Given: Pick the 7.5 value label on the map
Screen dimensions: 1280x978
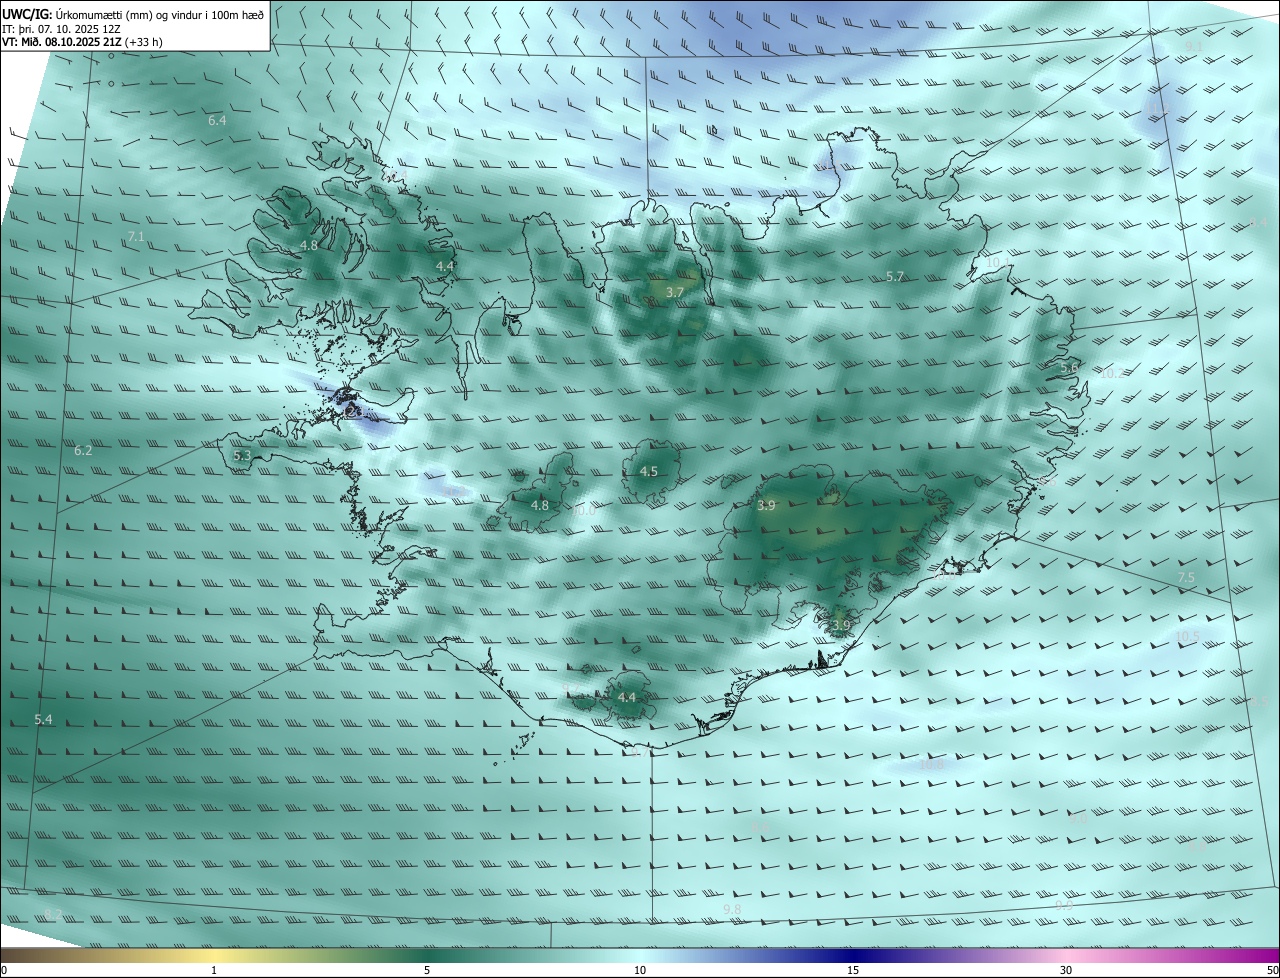Looking at the screenshot, I should pyautogui.click(x=1186, y=578).
